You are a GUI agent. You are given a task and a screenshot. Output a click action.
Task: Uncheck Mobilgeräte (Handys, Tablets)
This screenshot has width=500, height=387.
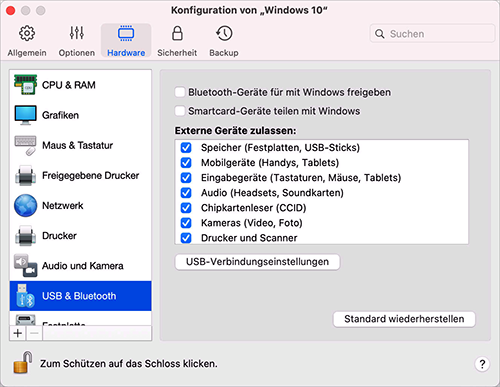(x=186, y=163)
